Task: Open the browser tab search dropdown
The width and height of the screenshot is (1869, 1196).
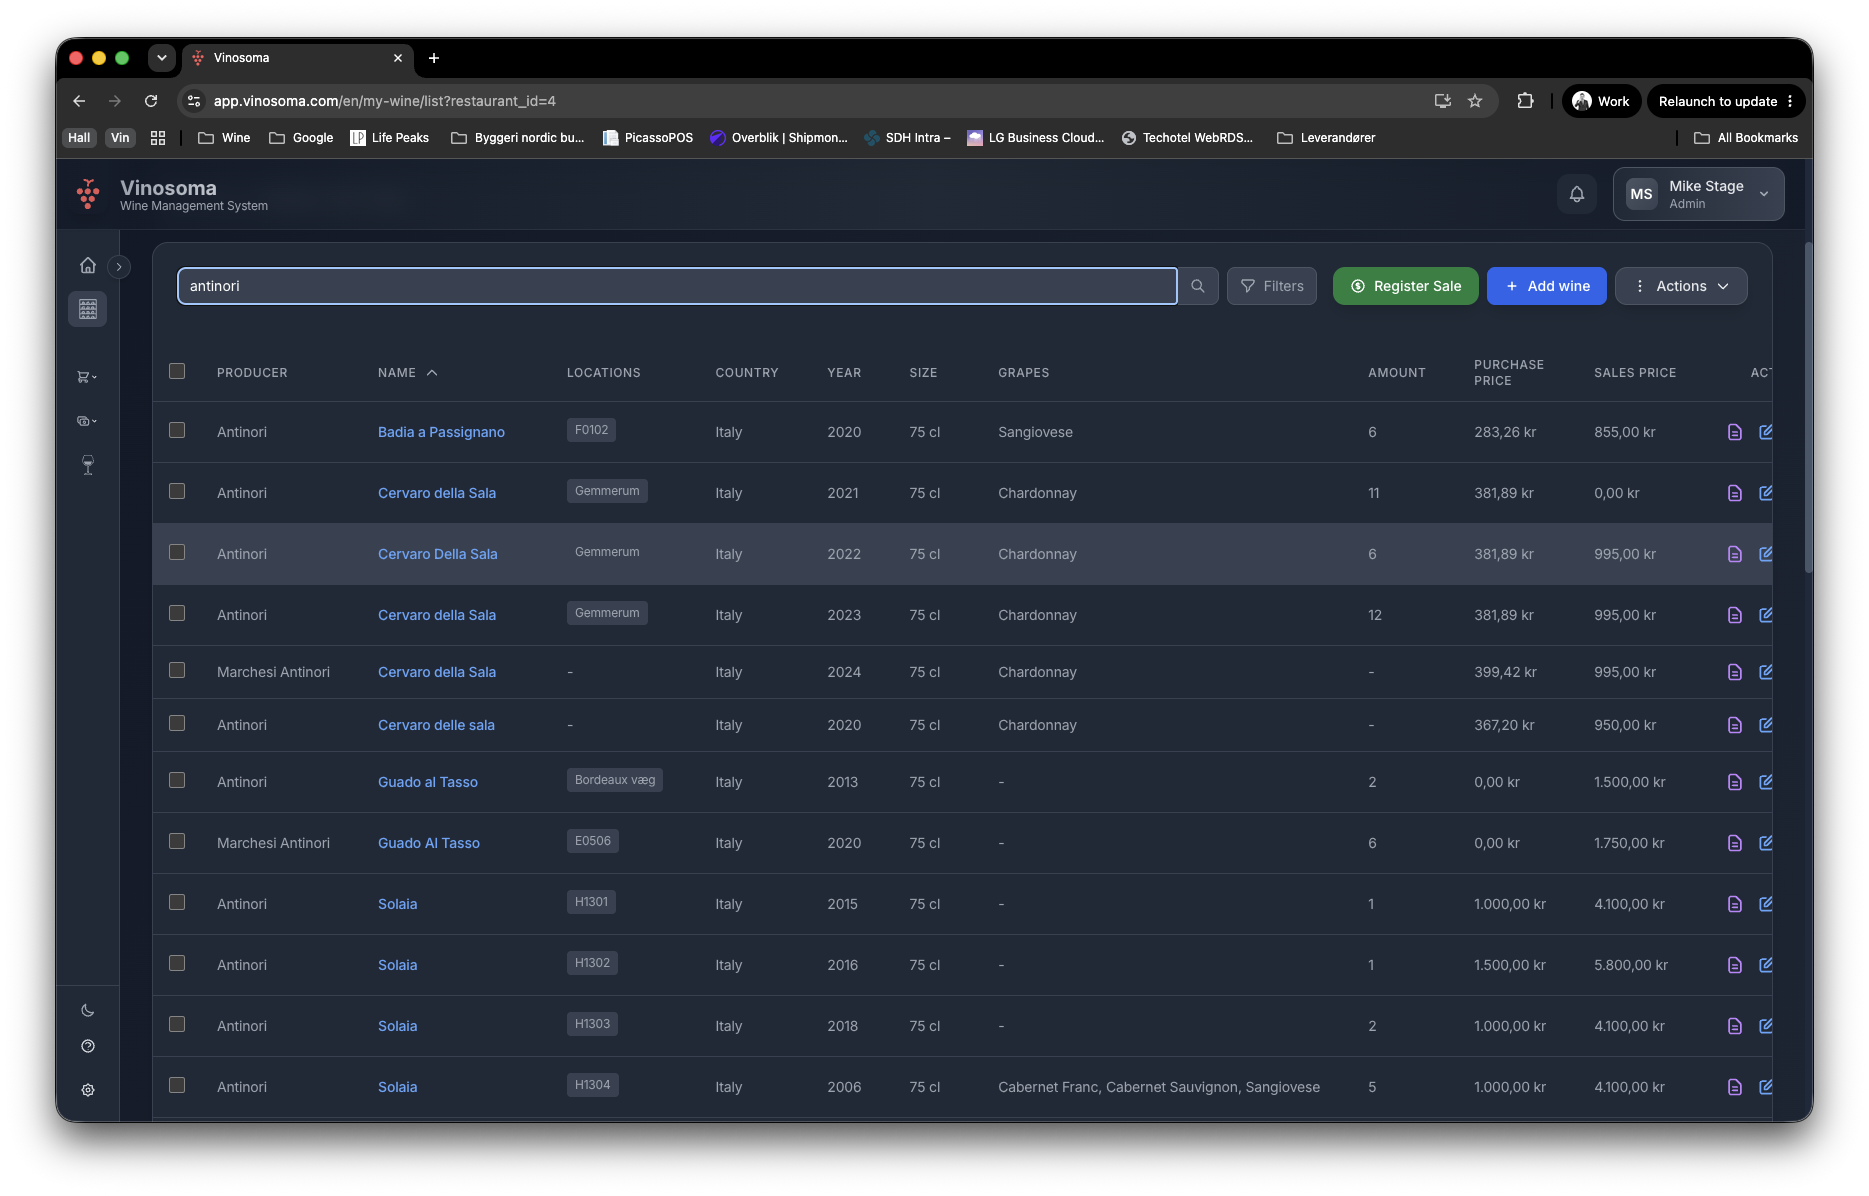Action: tap(162, 58)
